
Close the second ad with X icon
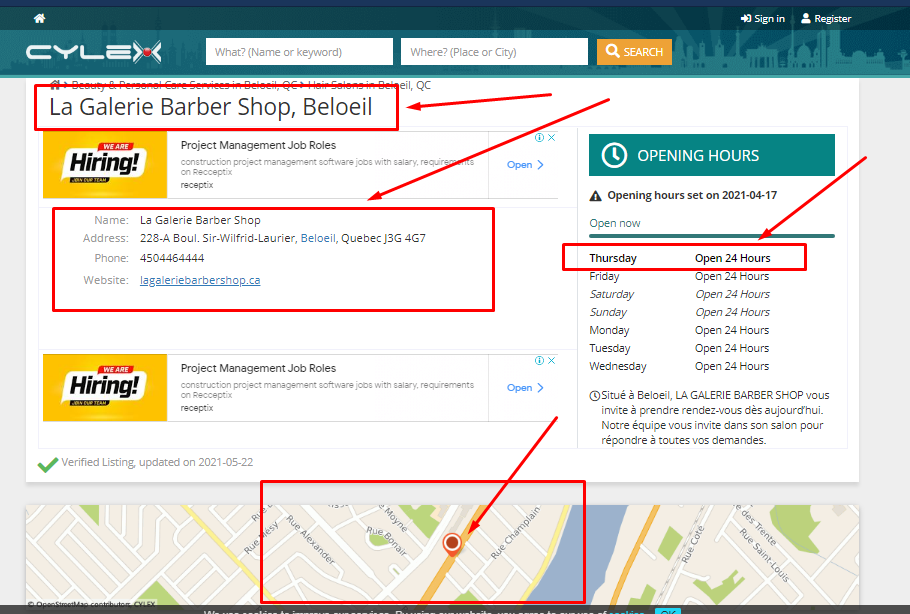point(551,360)
